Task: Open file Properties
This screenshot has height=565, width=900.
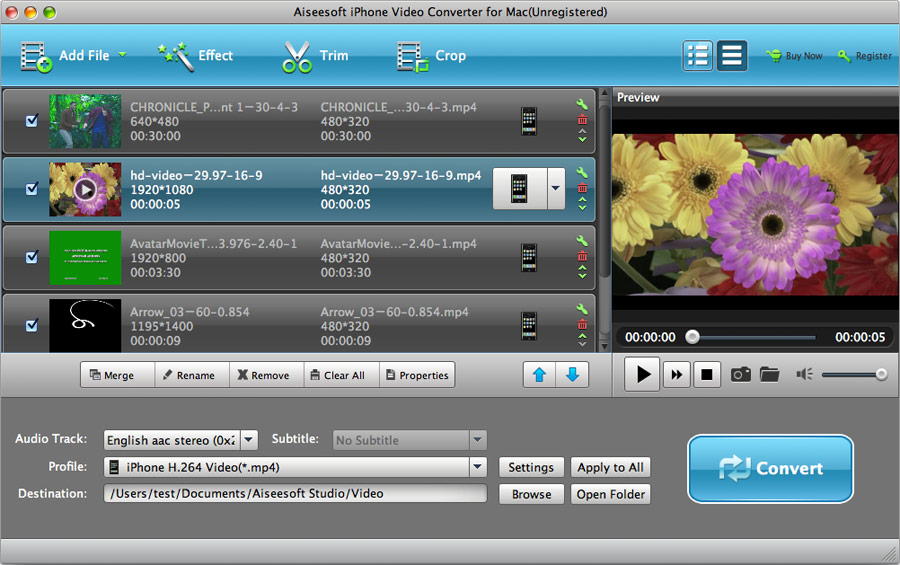Action: pos(417,375)
